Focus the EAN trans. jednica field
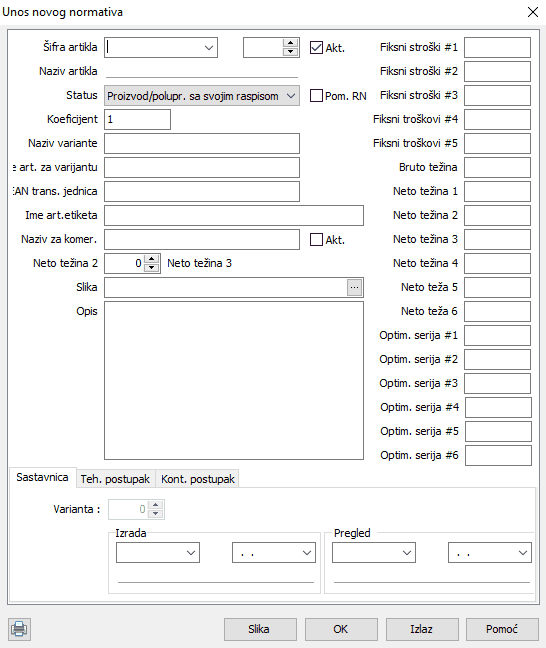Image resolution: width=546 pixels, height=648 pixels. pos(202,191)
